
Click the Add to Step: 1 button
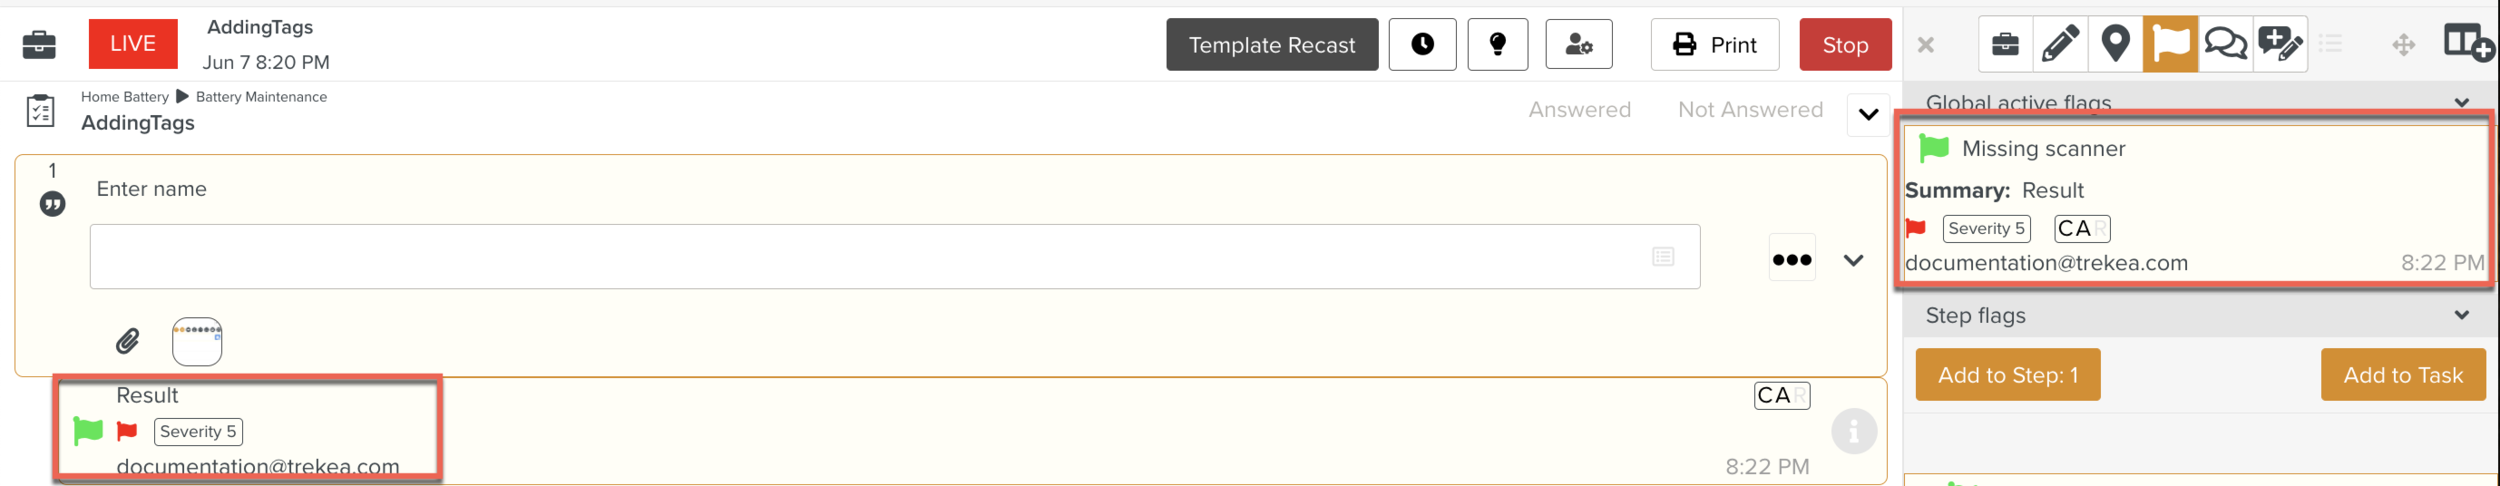pyautogui.click(x=2007, y=375)
